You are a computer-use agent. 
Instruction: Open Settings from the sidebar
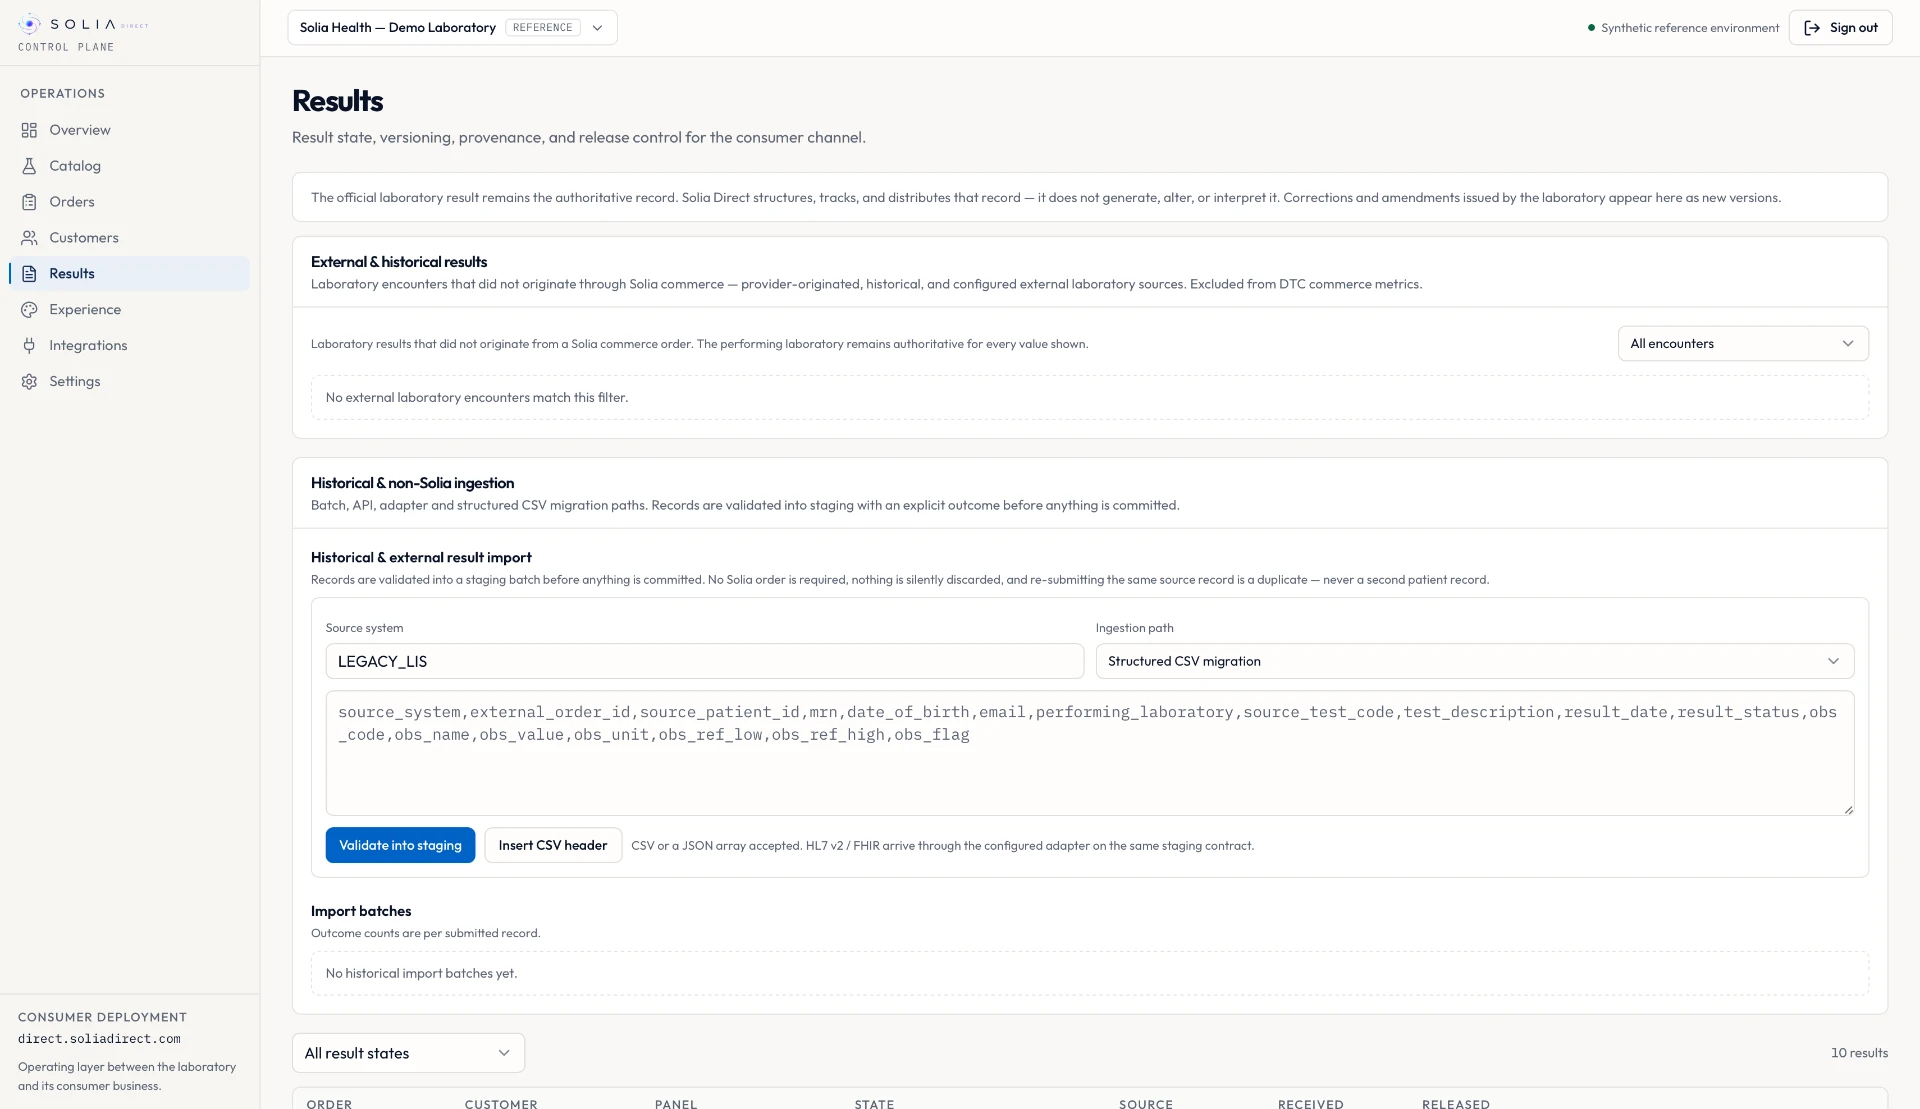tap(129, 382)
